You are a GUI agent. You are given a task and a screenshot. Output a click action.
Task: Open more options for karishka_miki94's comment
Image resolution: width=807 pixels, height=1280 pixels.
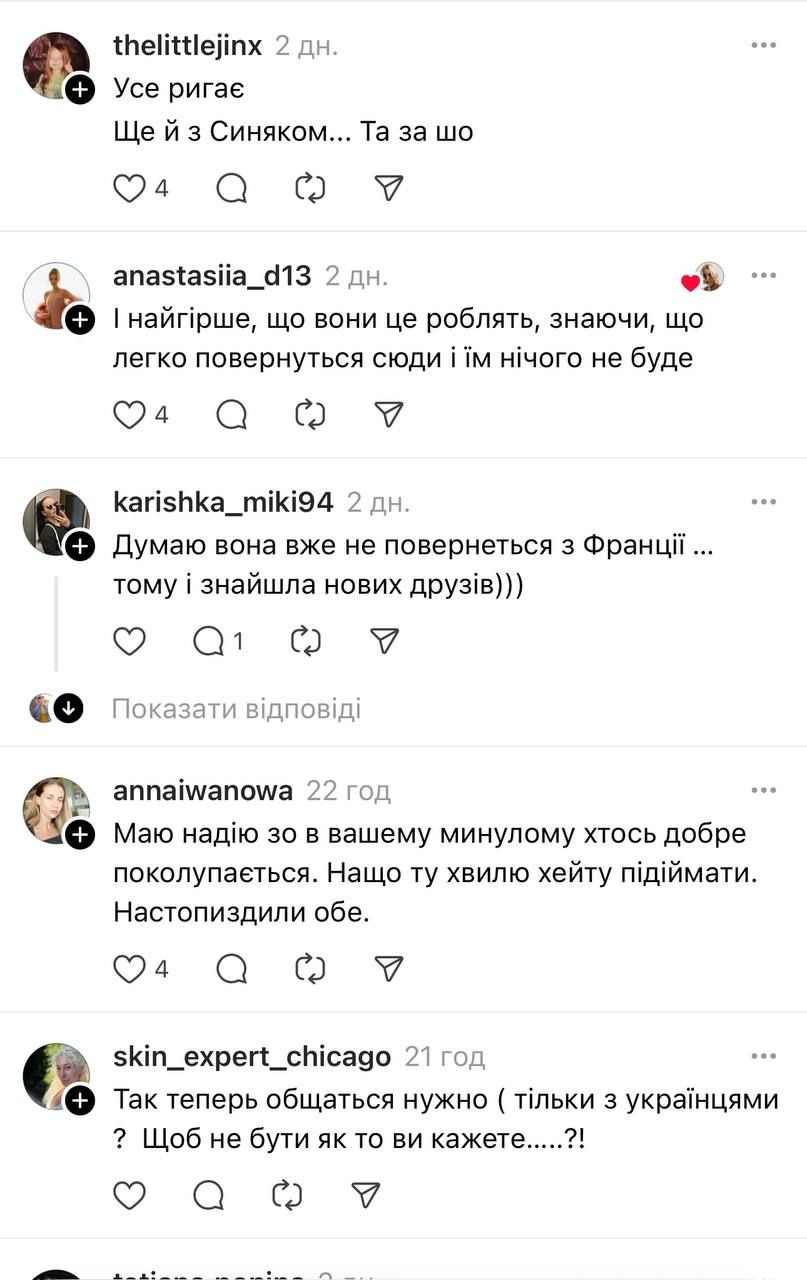point(764,502)
